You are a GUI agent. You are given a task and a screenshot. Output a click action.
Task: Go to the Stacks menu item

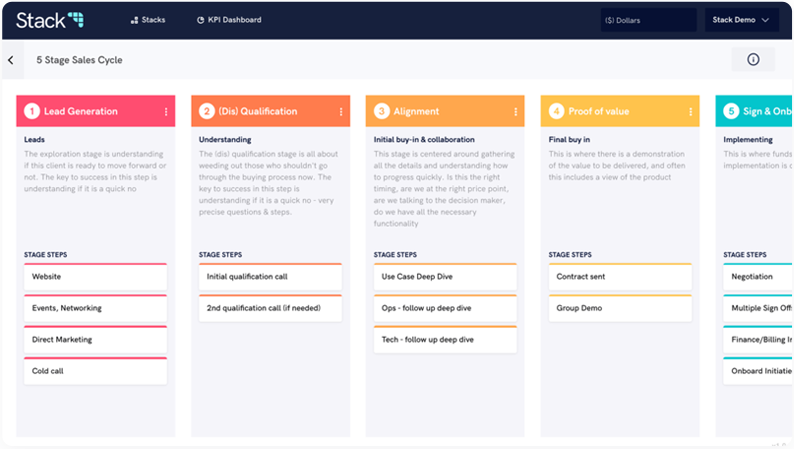click(148, 20)
